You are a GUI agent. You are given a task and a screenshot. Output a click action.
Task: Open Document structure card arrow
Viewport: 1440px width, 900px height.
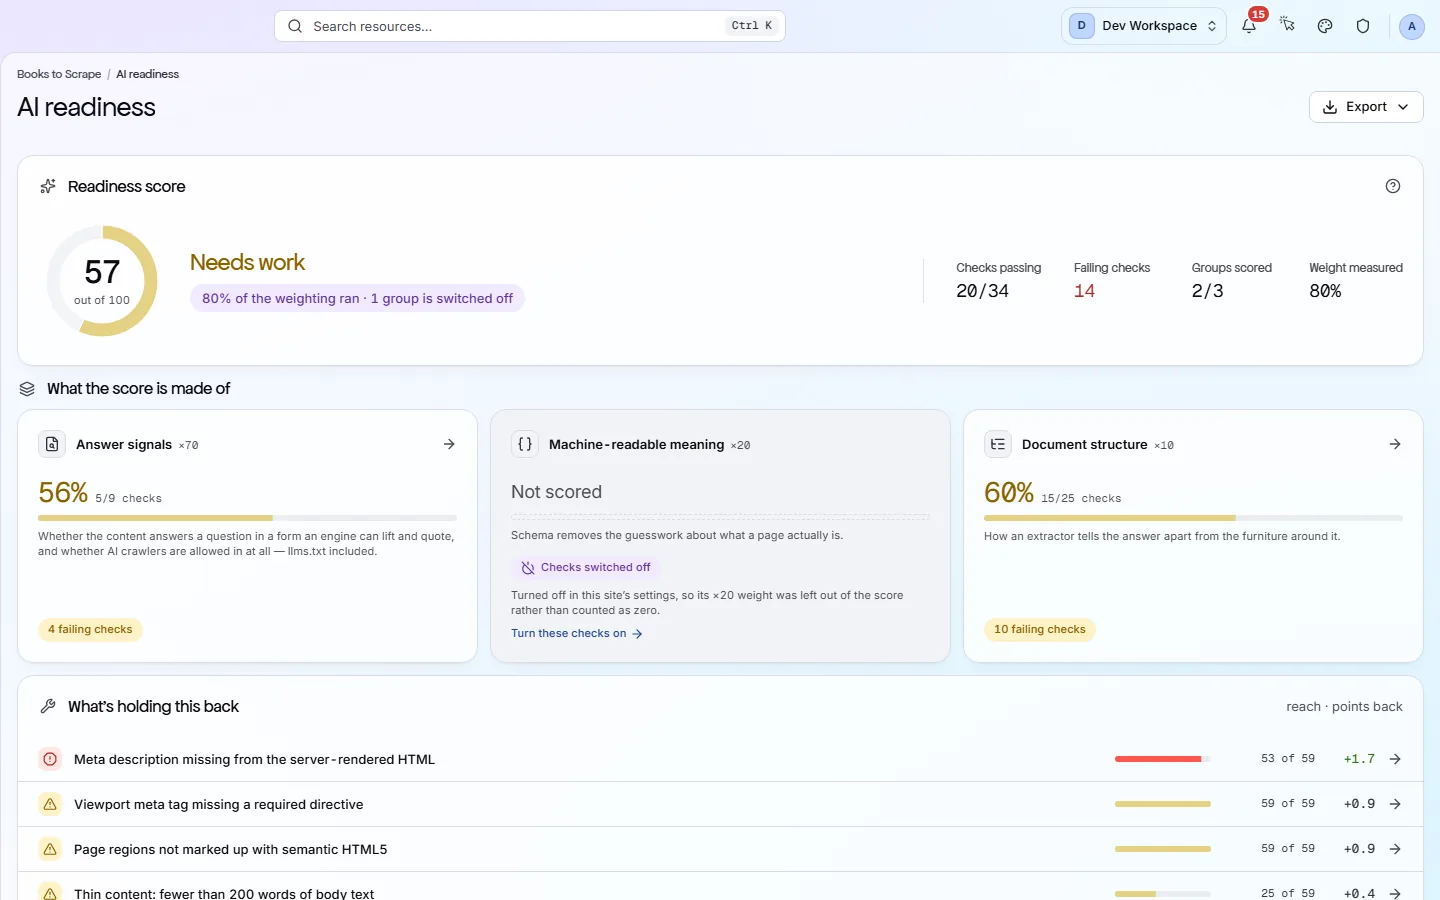pos(1395,444)
